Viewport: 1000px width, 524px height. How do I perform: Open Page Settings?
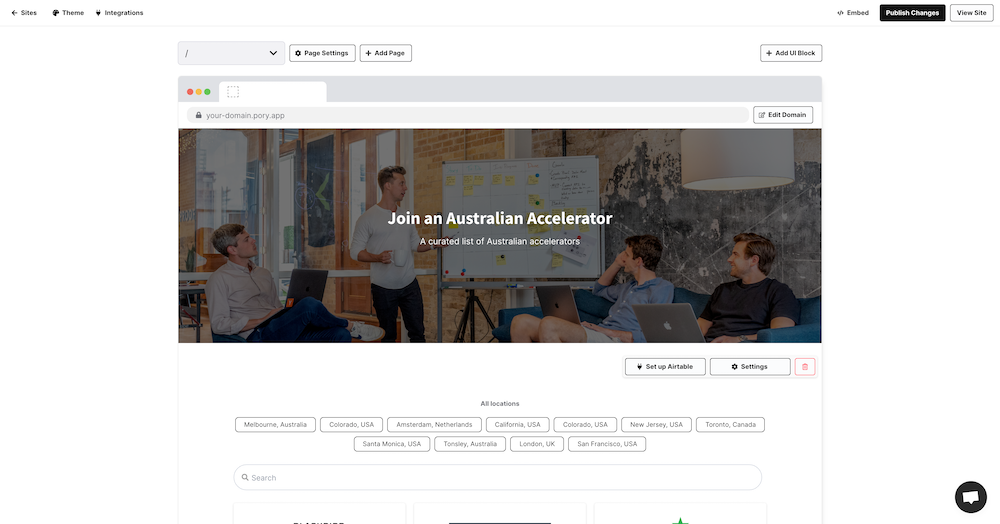(322, 53)
